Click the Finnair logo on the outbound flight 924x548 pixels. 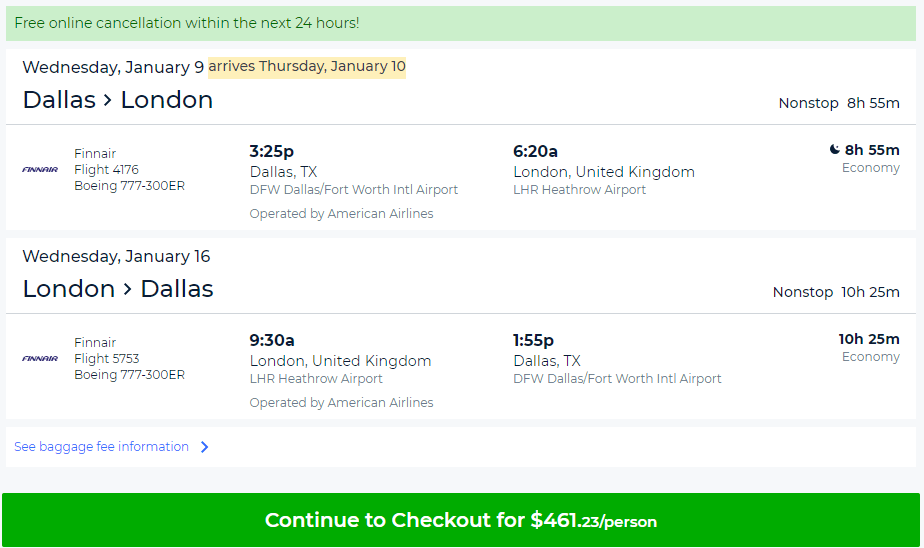click(x=40, y=170)
